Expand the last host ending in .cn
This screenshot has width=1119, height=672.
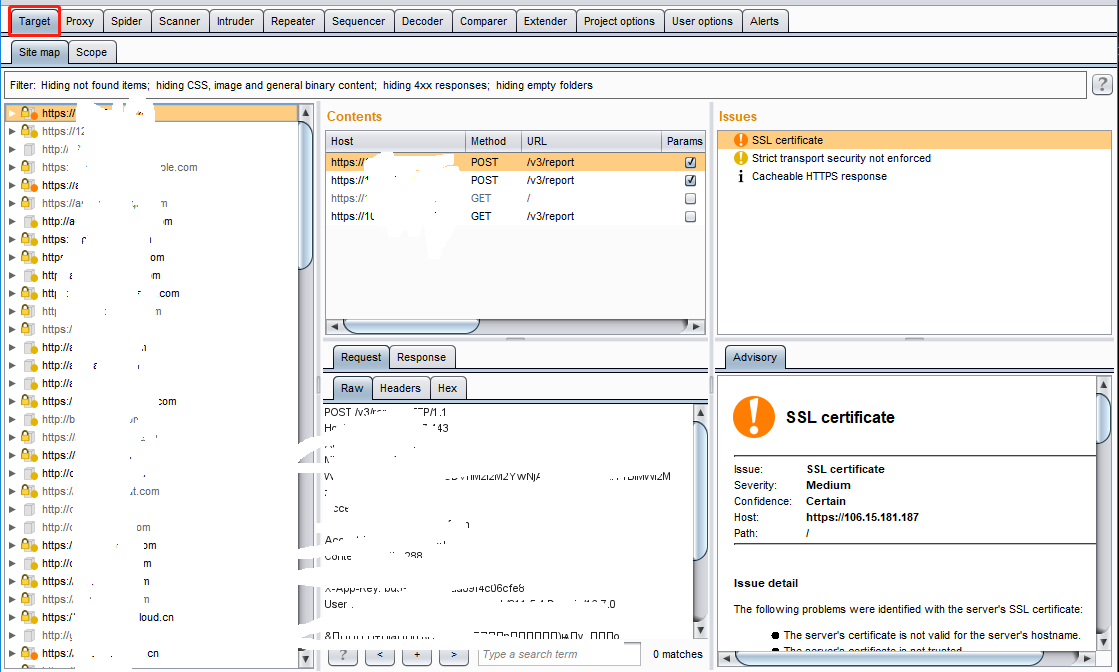point(12,653)
